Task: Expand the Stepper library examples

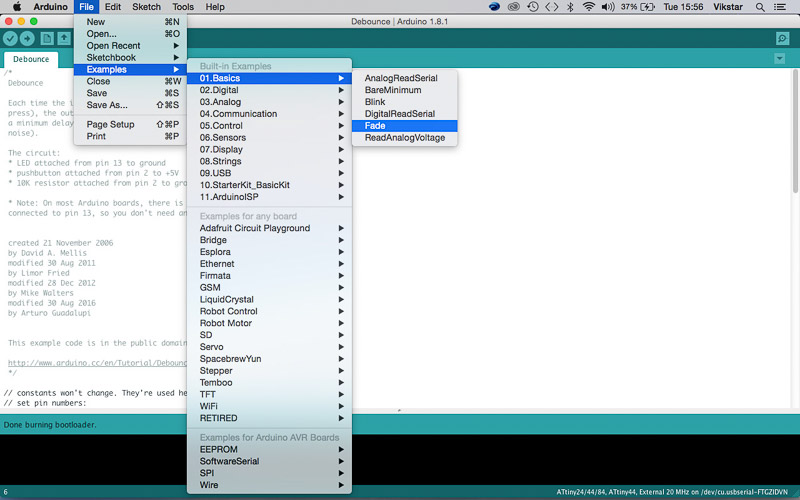Action: [269, 370]
